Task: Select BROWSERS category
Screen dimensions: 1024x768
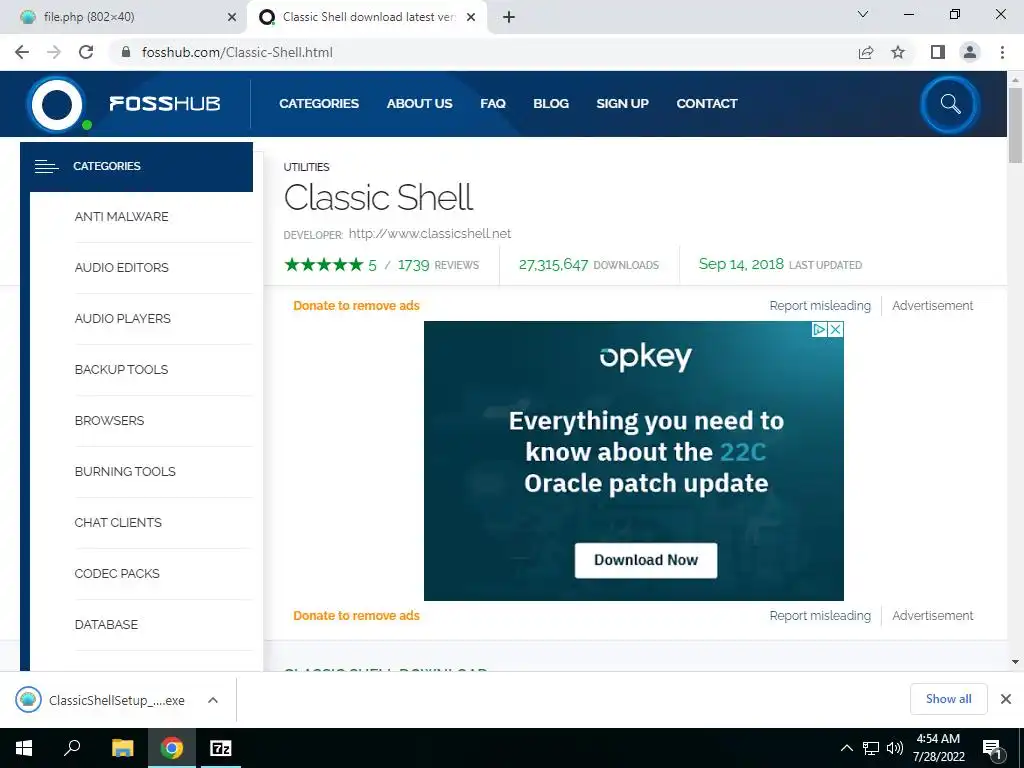Action: pyautogui.click(x=109, y=421)
